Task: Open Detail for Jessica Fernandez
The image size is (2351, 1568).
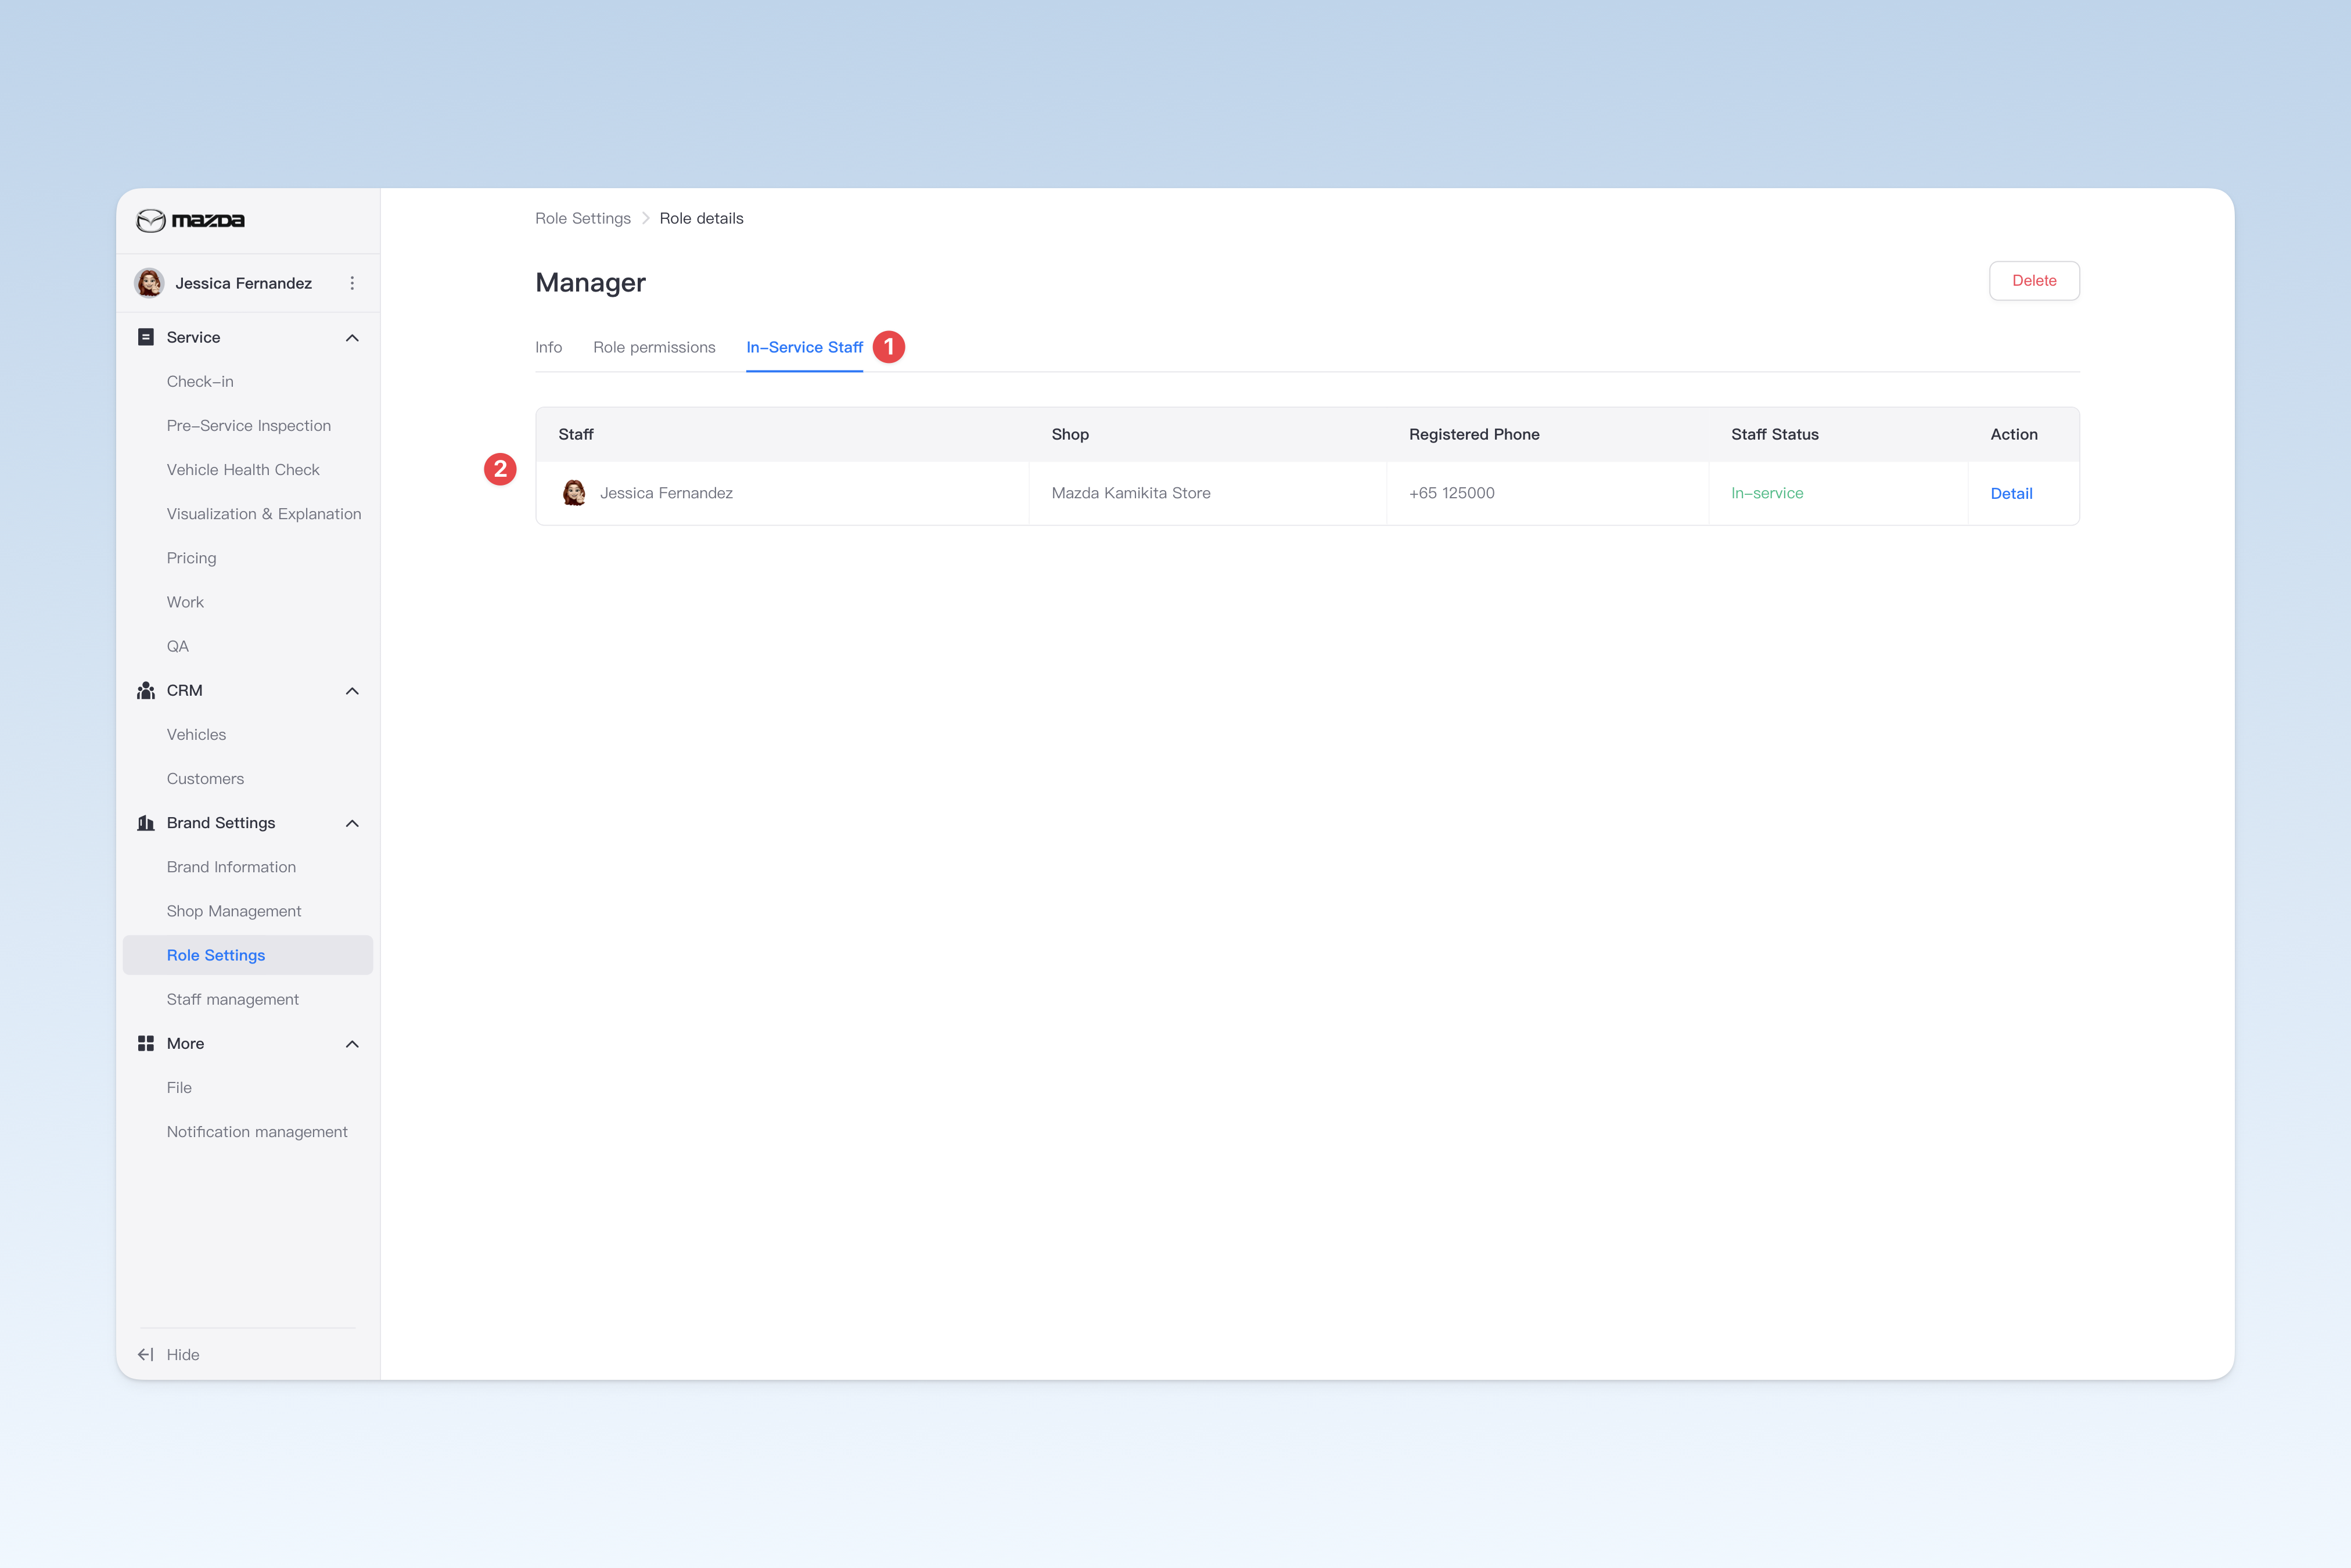Action: point(2011,493)
